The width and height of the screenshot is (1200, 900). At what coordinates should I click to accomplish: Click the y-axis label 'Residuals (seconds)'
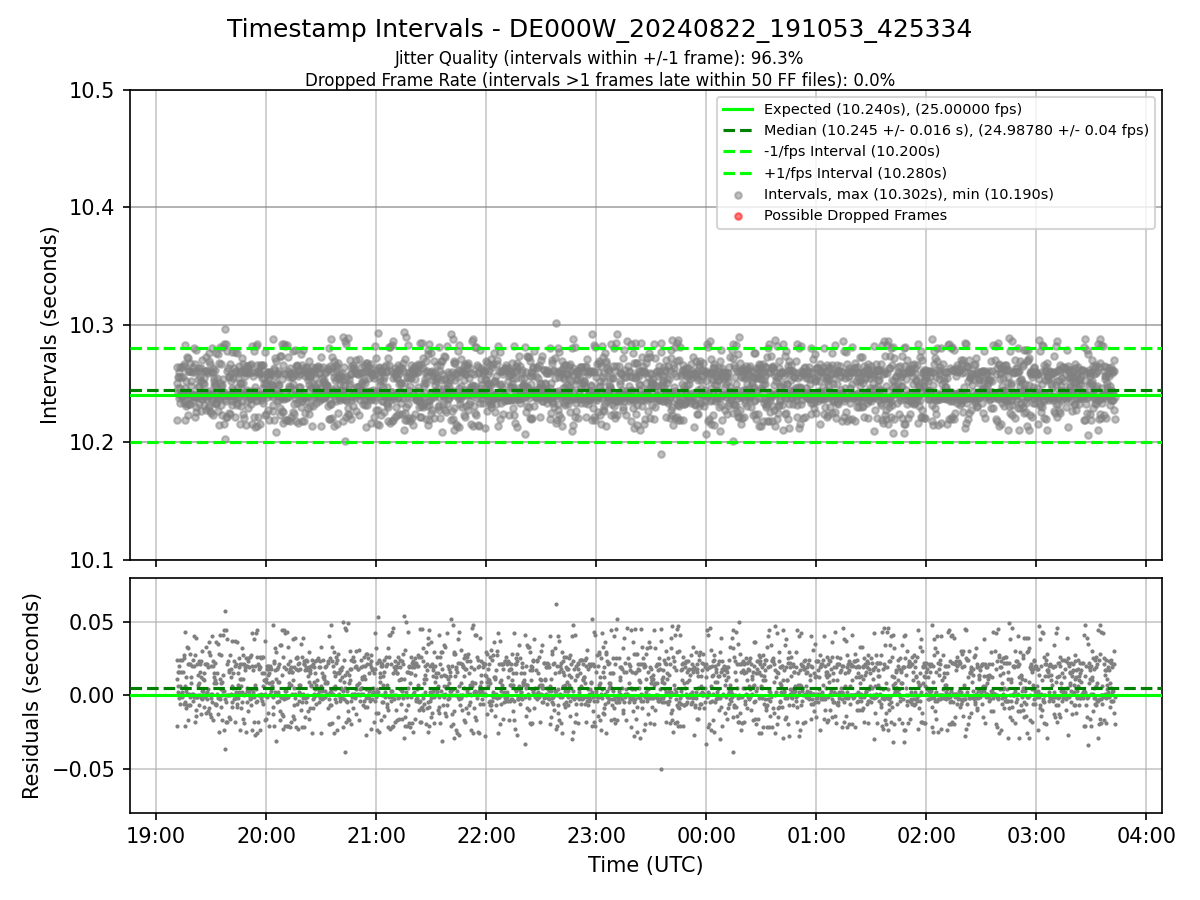point(32,696)
